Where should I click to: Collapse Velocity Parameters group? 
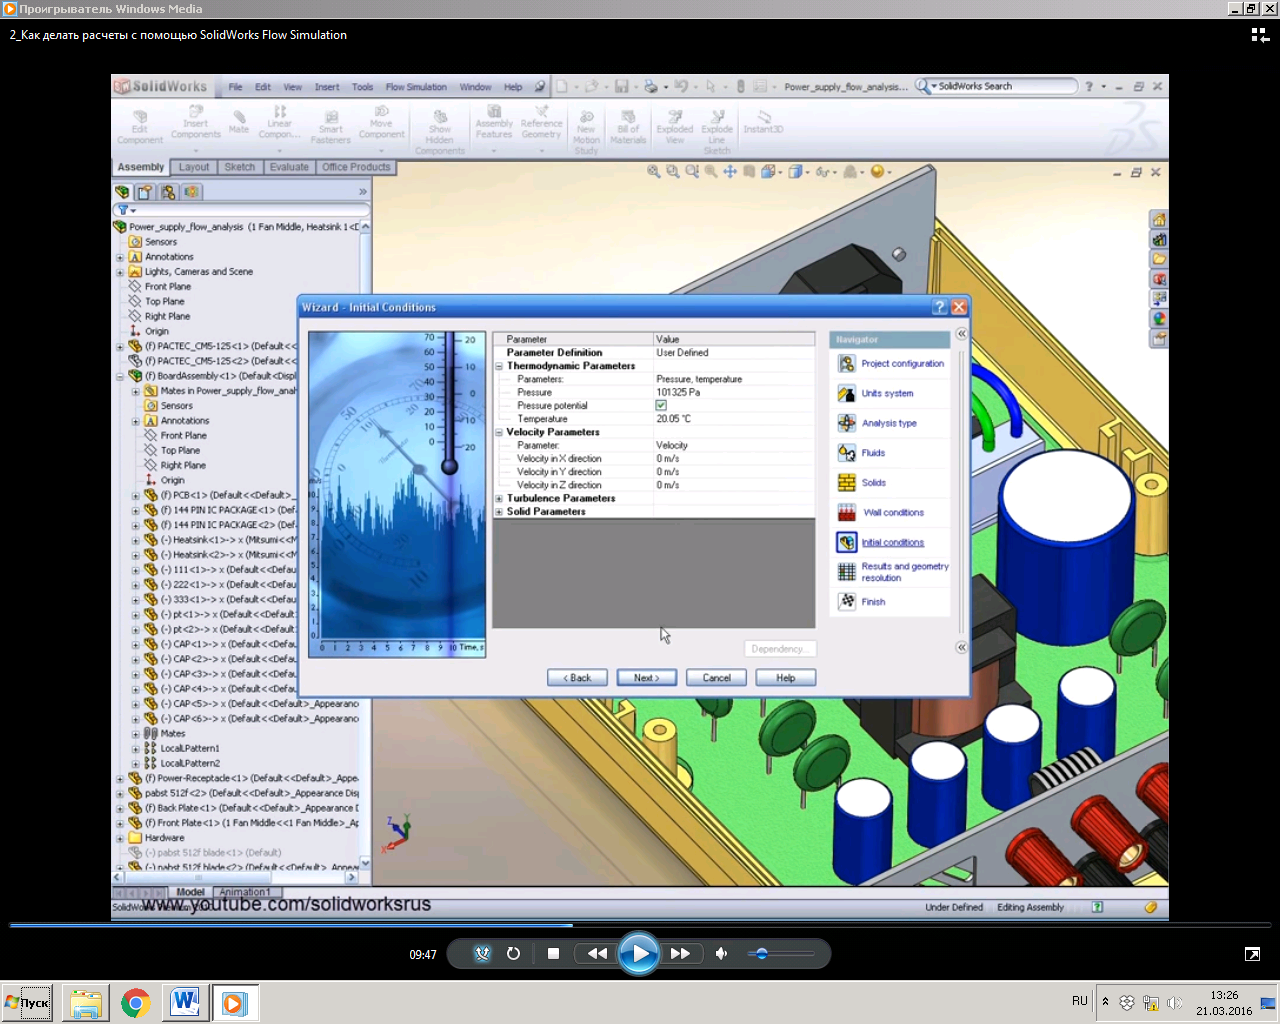click(499, 432)
